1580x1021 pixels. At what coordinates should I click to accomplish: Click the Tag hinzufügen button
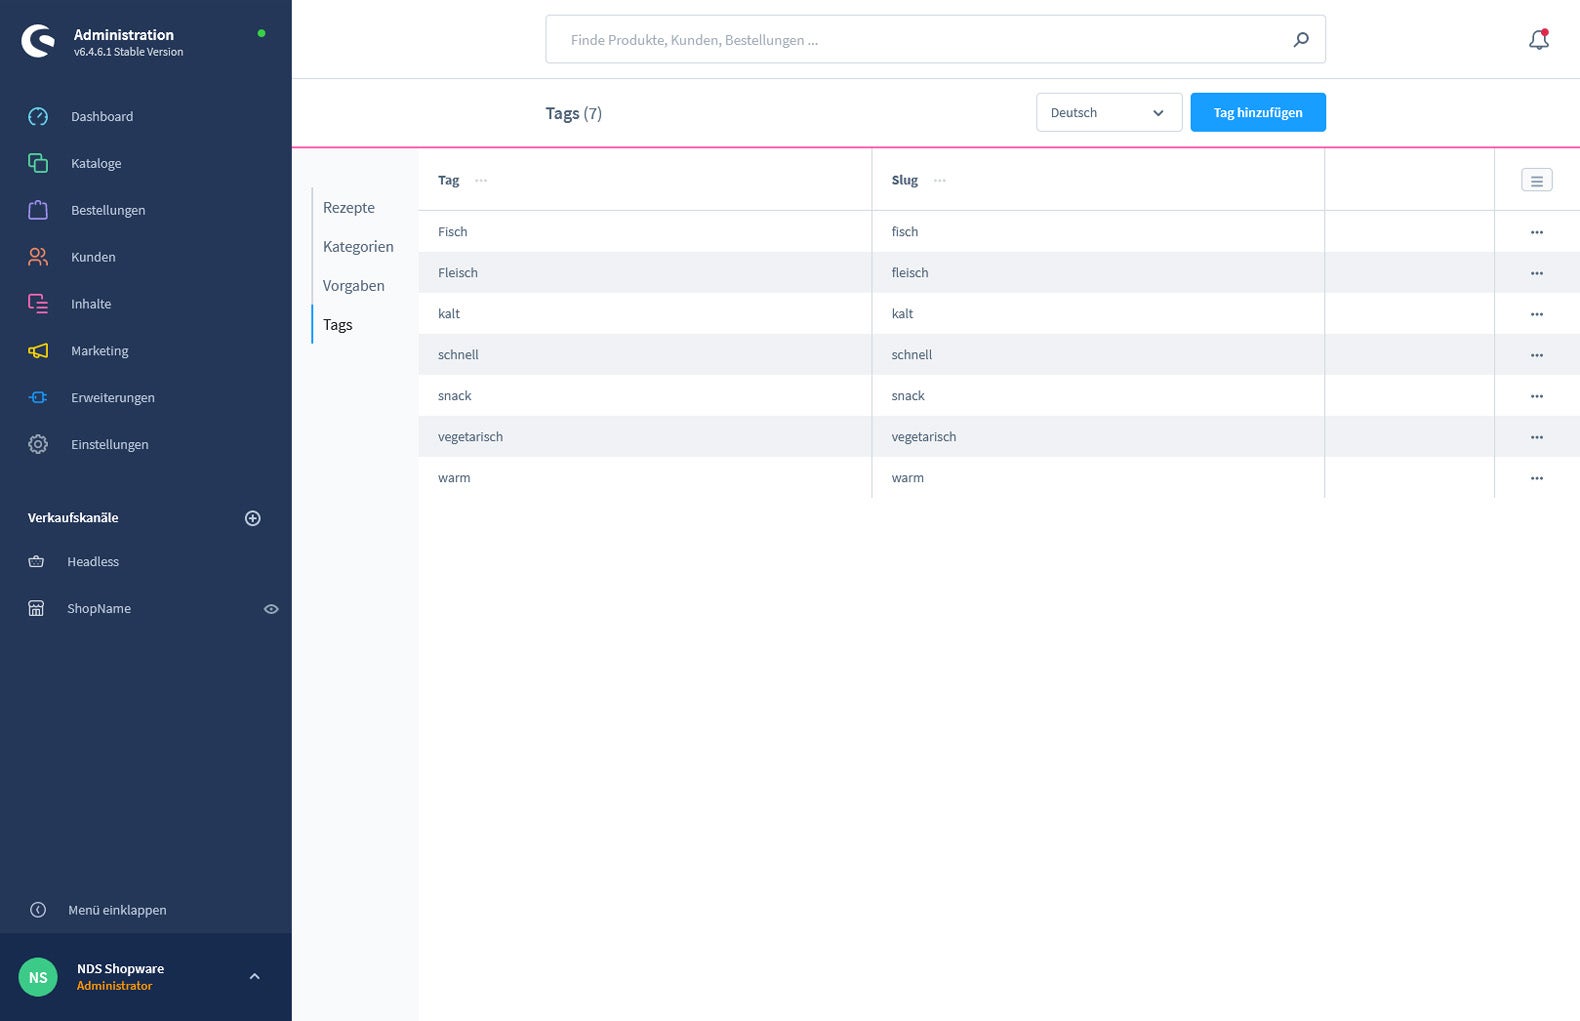point(1258,112)
